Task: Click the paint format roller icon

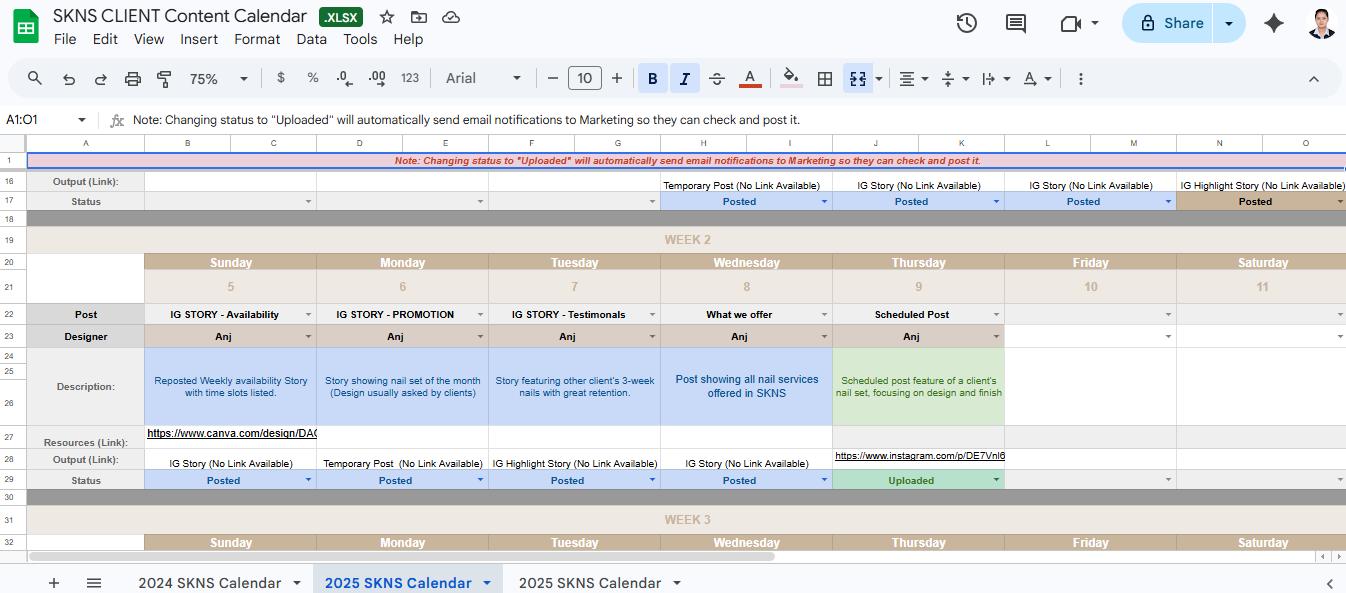Action: click(x=165, y=78)
